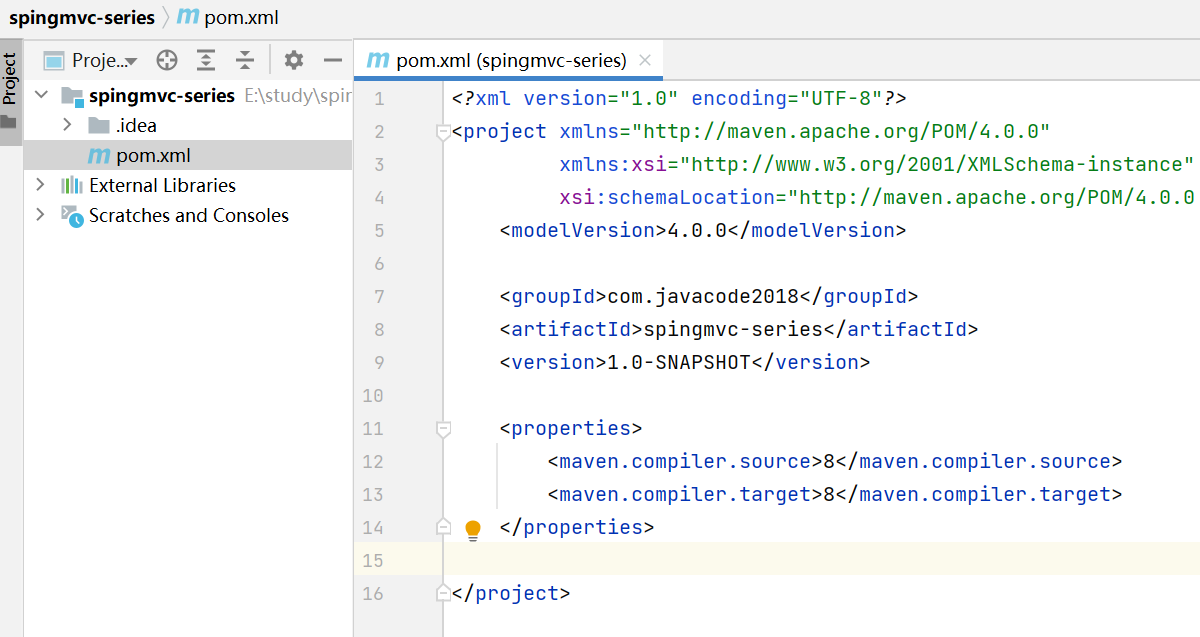This screenshot has height=637, width=1200.
Task: Place cursor on empty line 15
Action: (x=820, y=560)
